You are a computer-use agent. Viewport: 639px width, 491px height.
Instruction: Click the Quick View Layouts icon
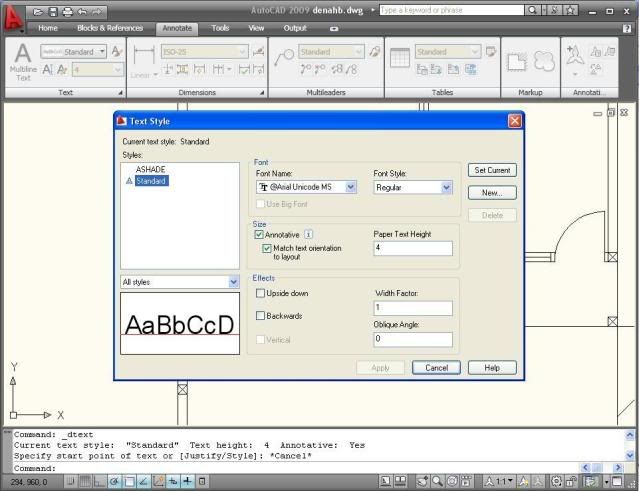401,482
